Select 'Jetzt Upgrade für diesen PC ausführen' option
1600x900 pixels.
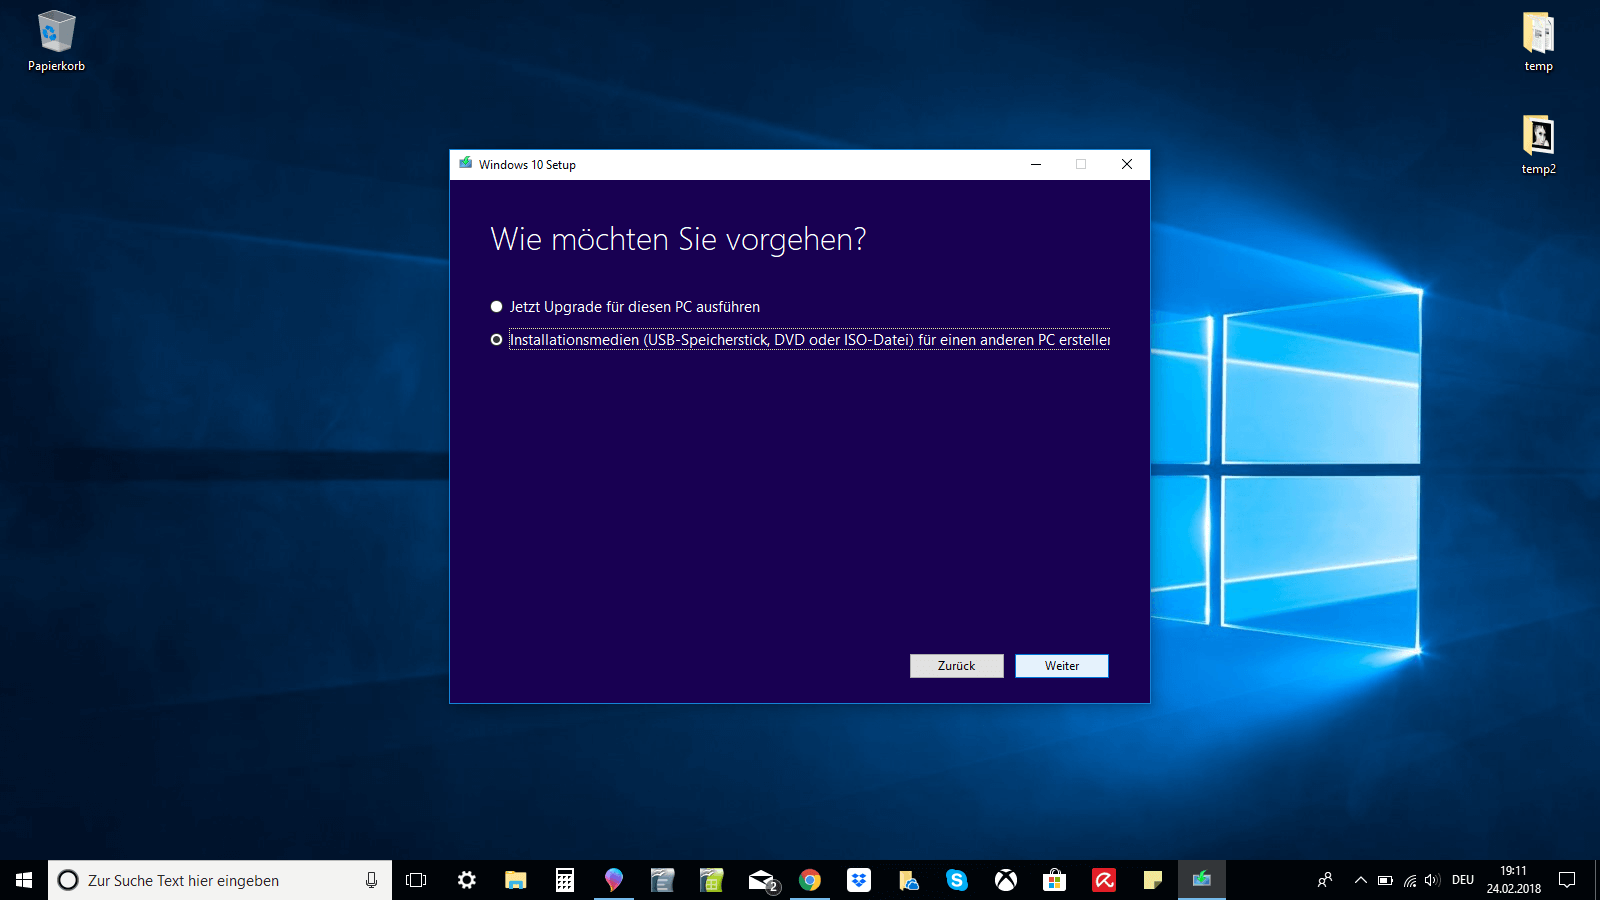[496, 307]
